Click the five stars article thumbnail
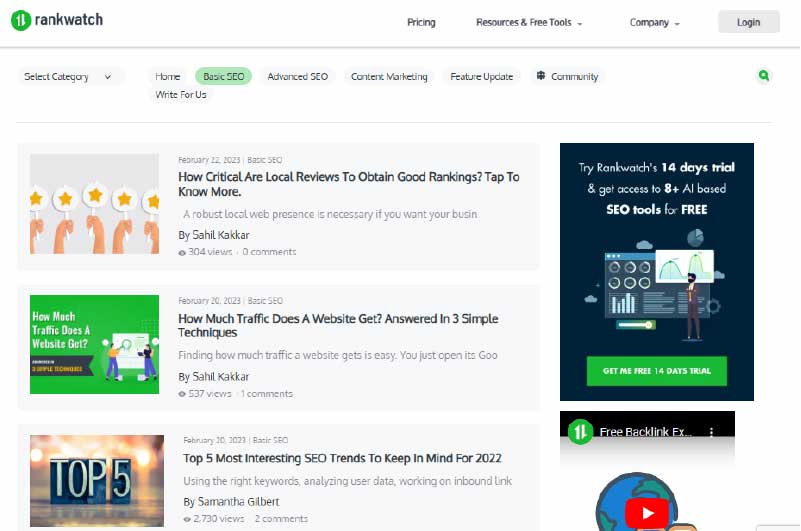 point(95,204)
